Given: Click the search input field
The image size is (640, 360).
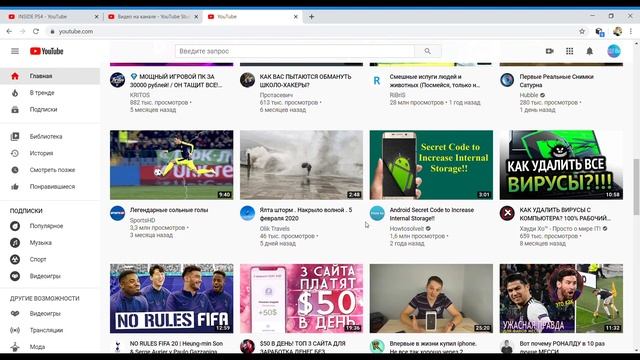Looking at the screenshot, I should click(x=295, y=51).
